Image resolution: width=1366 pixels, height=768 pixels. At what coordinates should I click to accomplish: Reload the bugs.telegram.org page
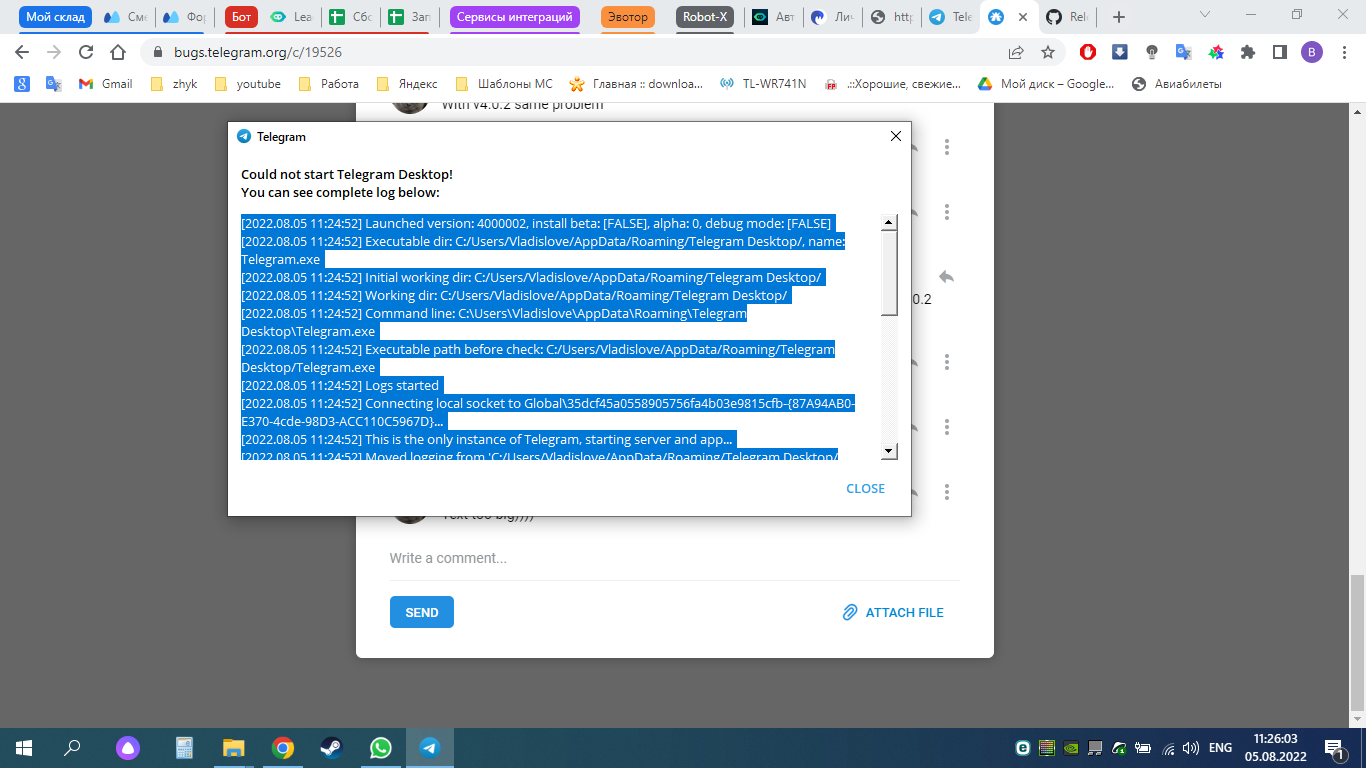(x=86, y=52)
